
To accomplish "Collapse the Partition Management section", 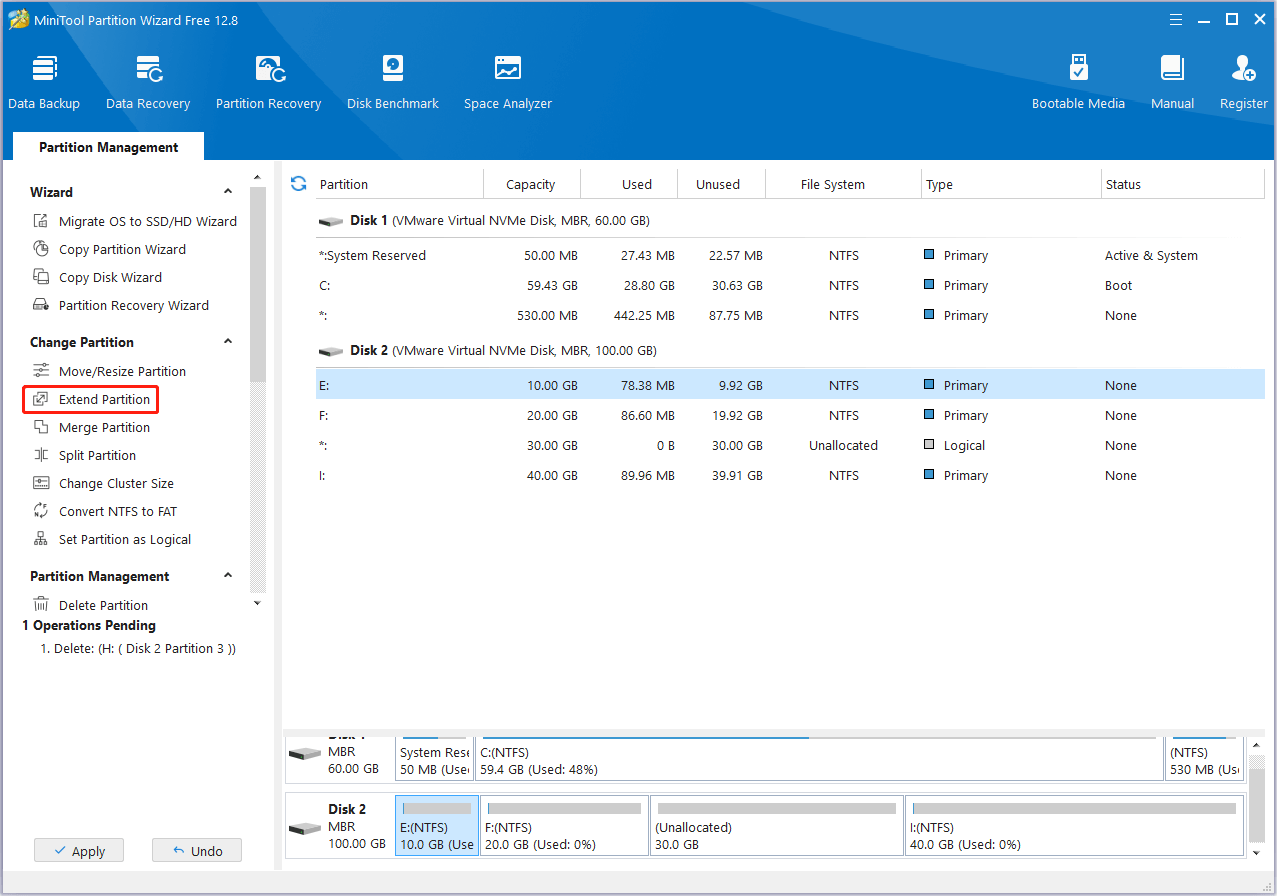I will (x=228, y=576).
